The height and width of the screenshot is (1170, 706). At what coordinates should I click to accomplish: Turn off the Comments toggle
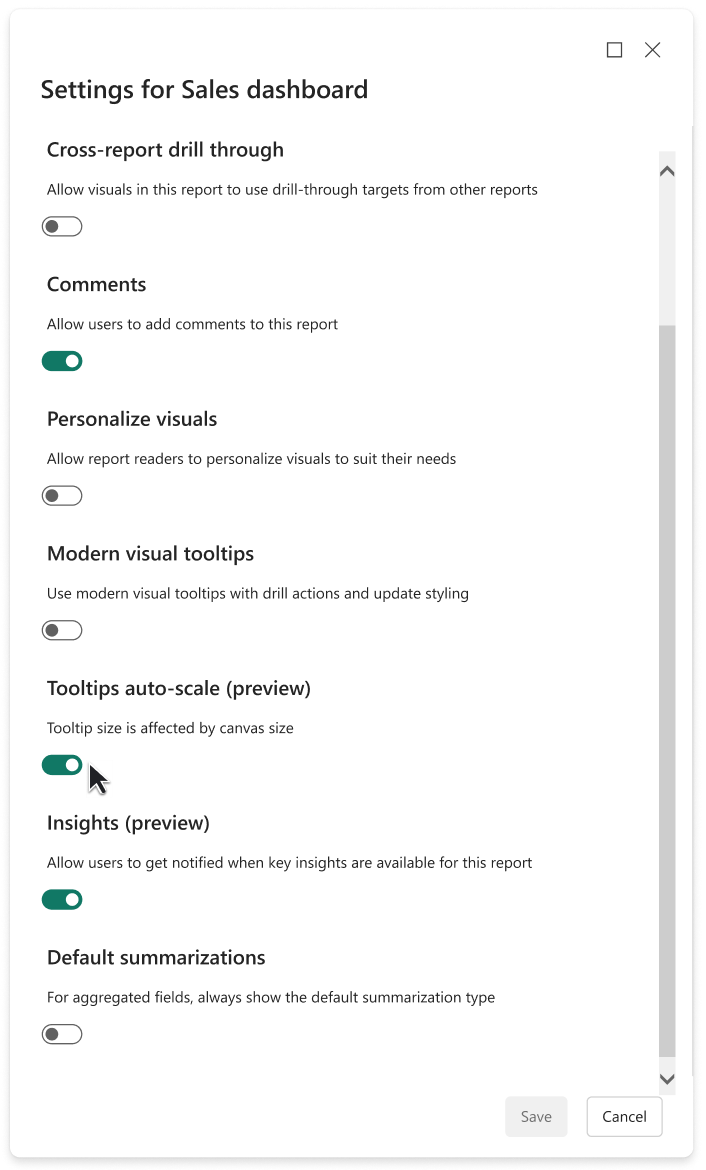point(62,361)
